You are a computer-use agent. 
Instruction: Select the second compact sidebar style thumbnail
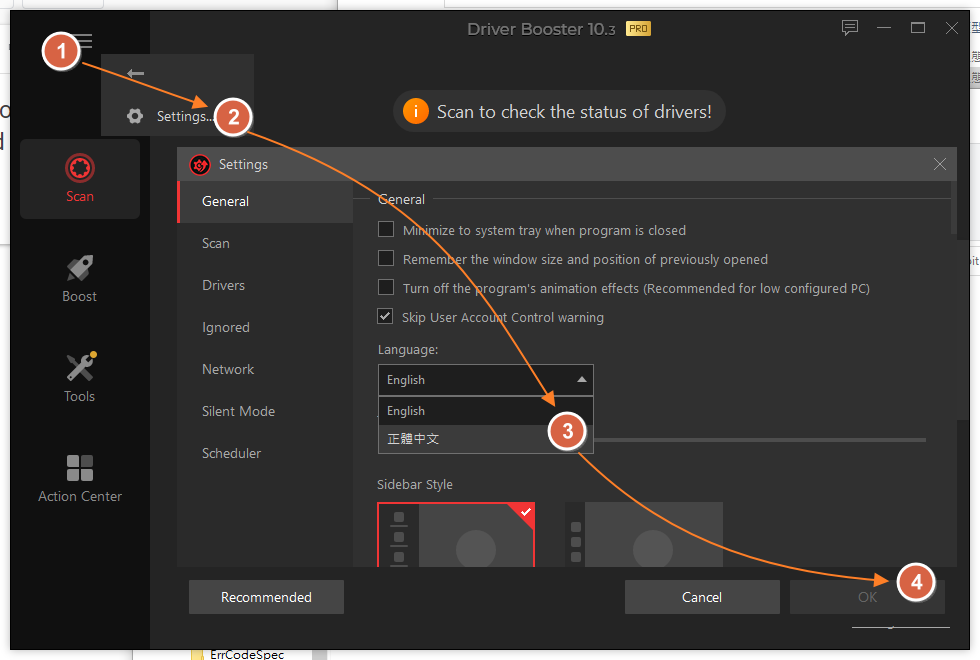click(x=644, y=534)
